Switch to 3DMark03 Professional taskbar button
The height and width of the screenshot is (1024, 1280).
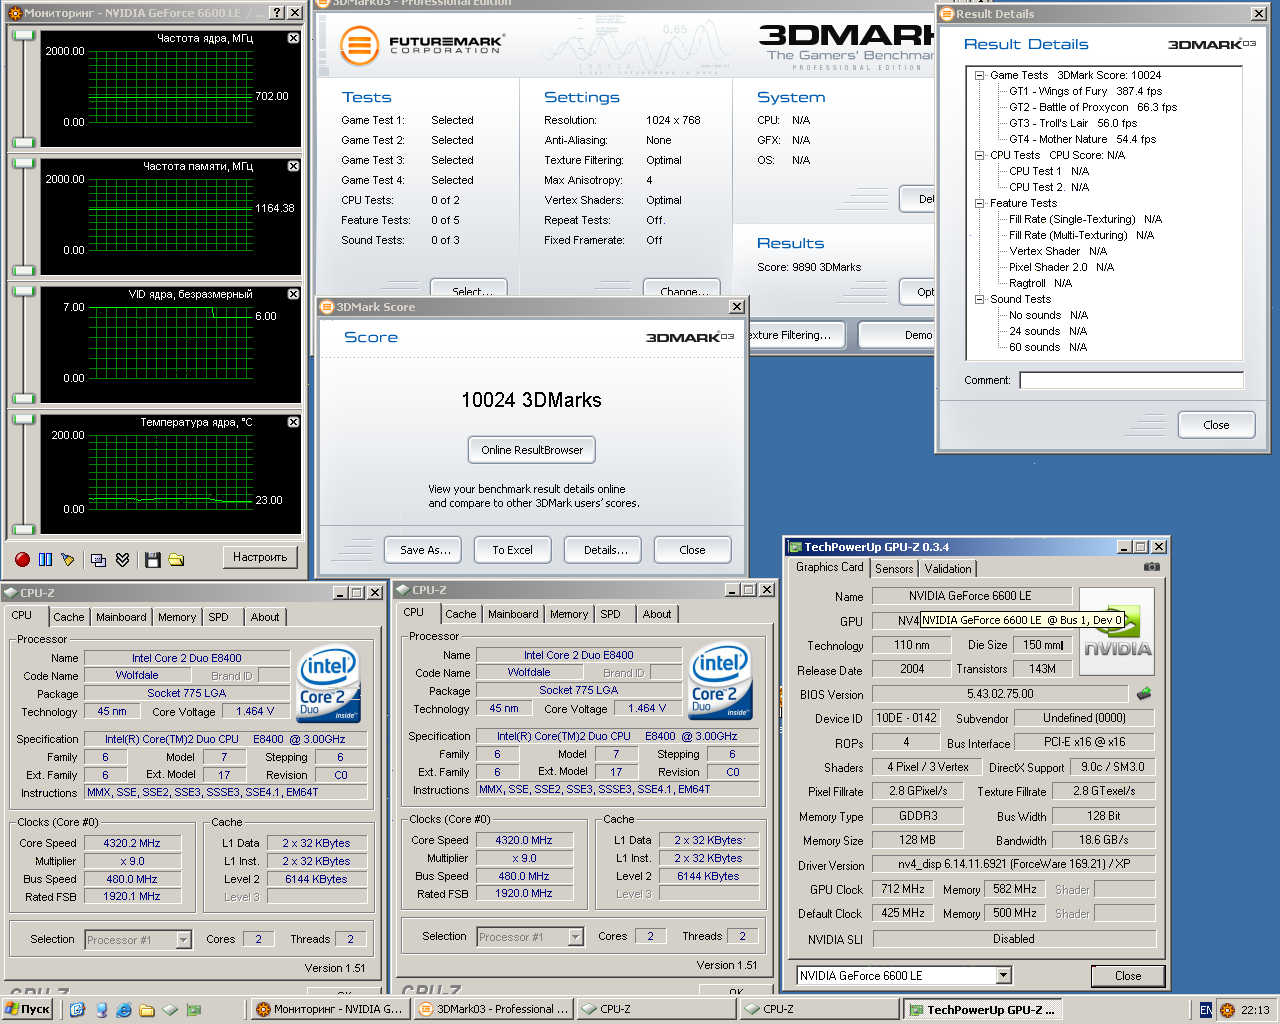coord(492,1010)
